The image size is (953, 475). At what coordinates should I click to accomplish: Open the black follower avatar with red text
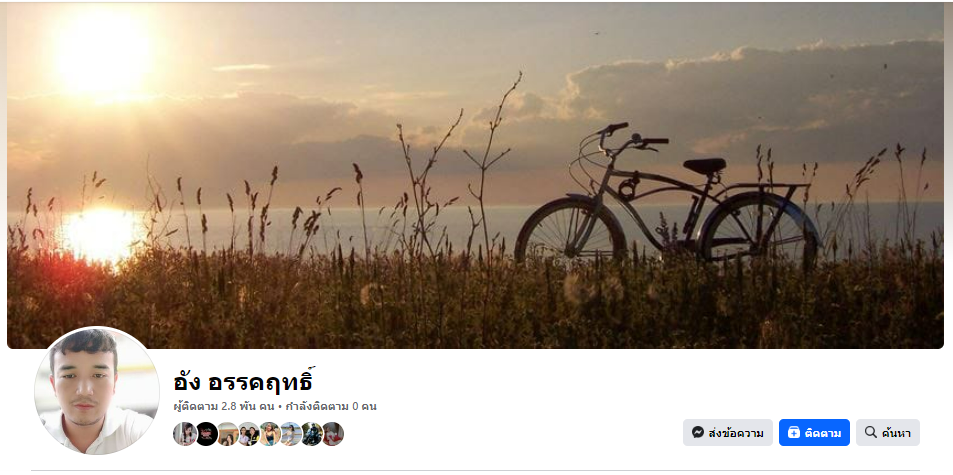click(x=207, y=434)
